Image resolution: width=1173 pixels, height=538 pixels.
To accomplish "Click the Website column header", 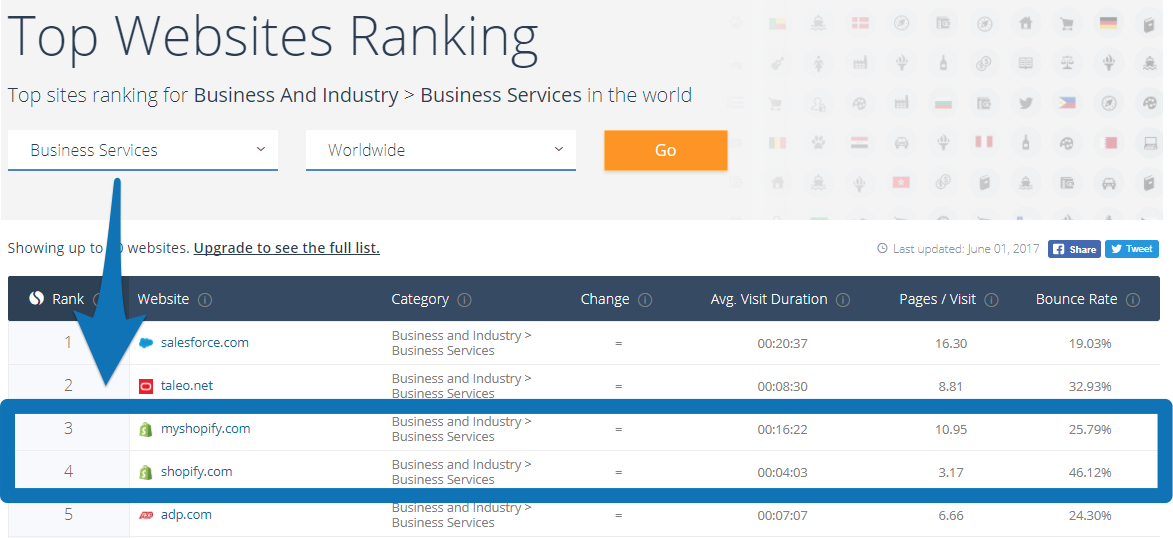I will tap(163, 299).
